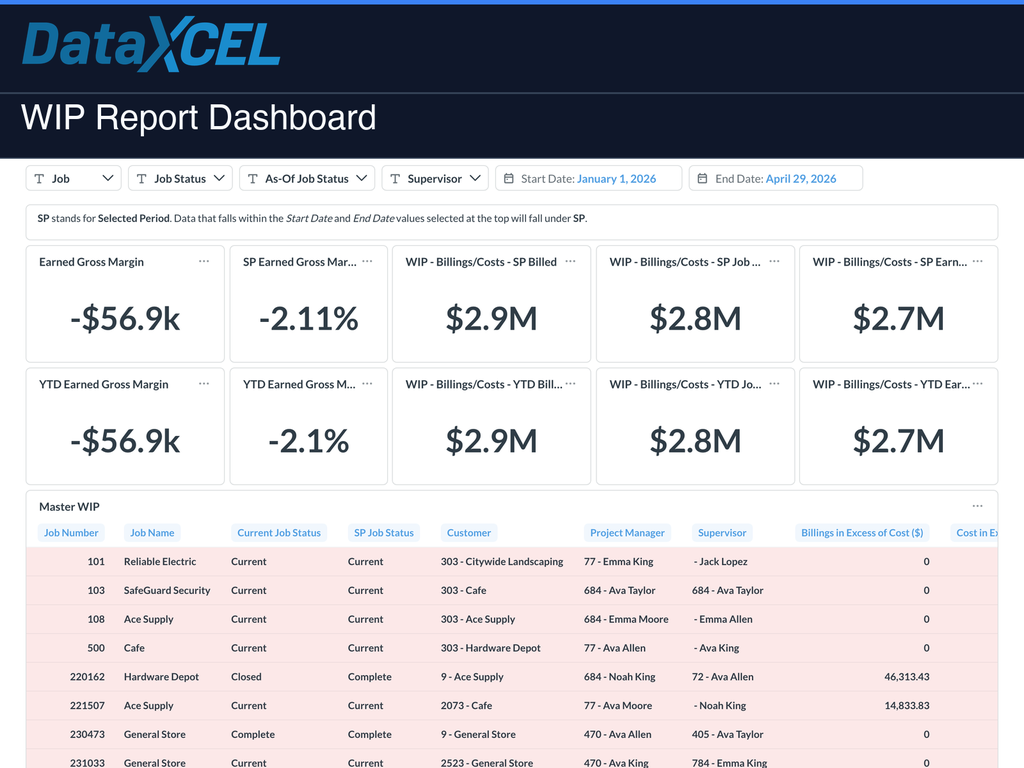Open the As-Of Job Status dropdown

(307, 178)
